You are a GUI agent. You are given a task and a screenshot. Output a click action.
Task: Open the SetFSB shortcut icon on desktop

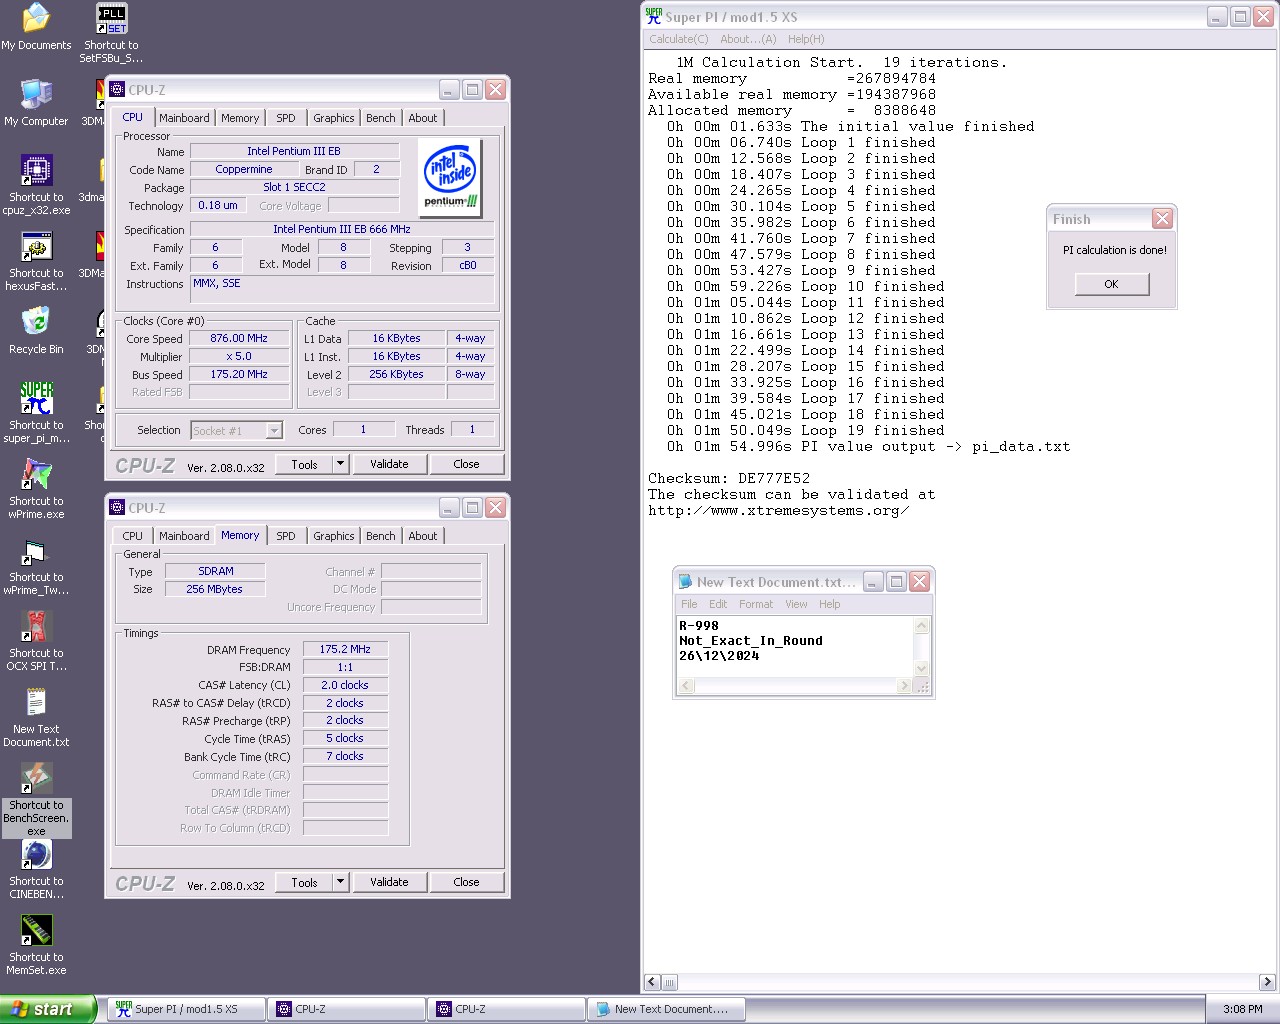click(111, 33)
